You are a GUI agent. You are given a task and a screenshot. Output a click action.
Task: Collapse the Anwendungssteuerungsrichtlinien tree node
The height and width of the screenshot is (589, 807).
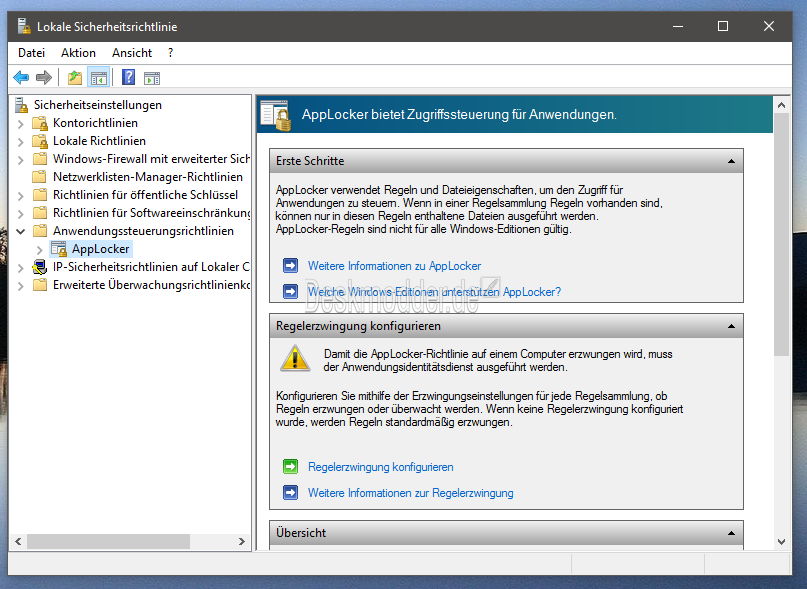coord(21,231)
